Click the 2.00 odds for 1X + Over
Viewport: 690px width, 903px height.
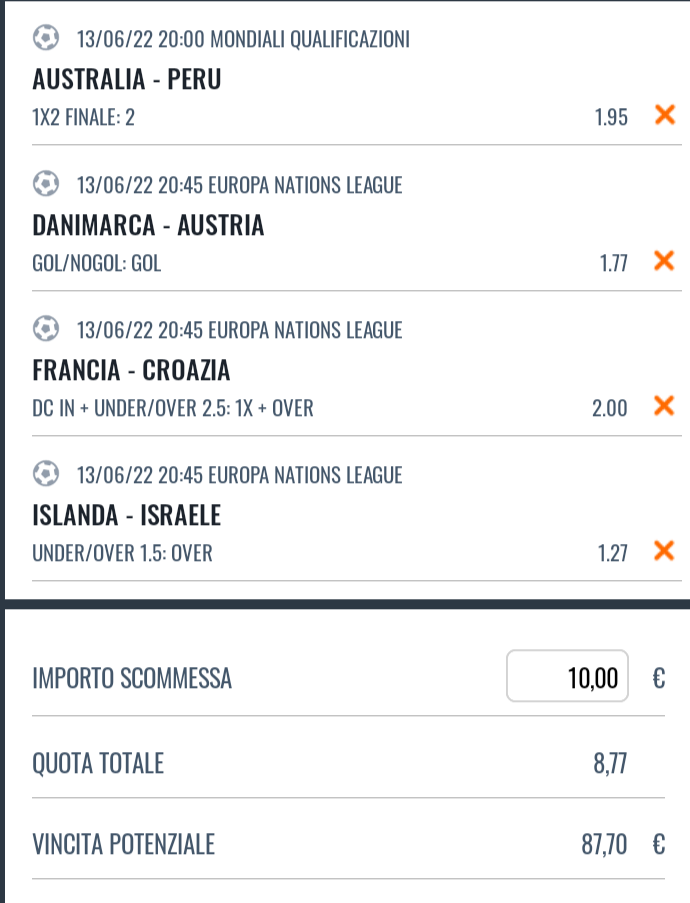[x=610, y=408]
